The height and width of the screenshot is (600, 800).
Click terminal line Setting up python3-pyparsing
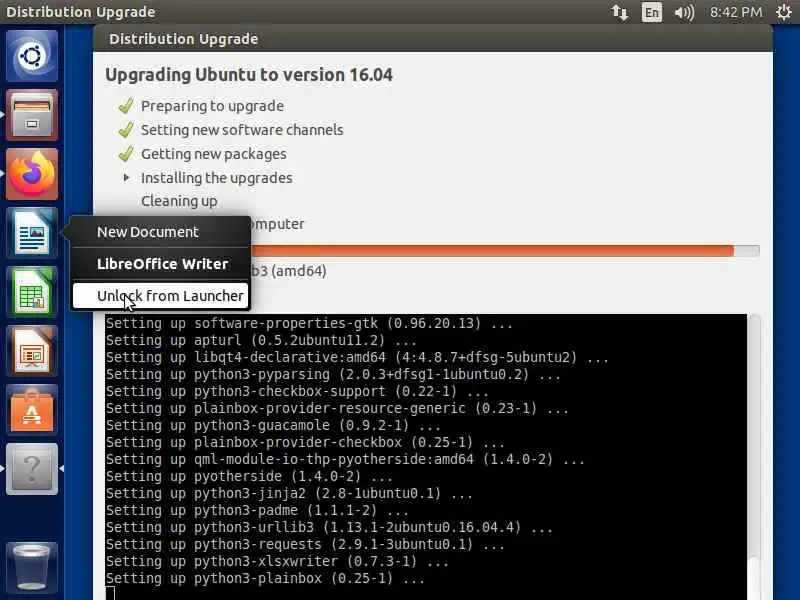[x=333, y=374]
